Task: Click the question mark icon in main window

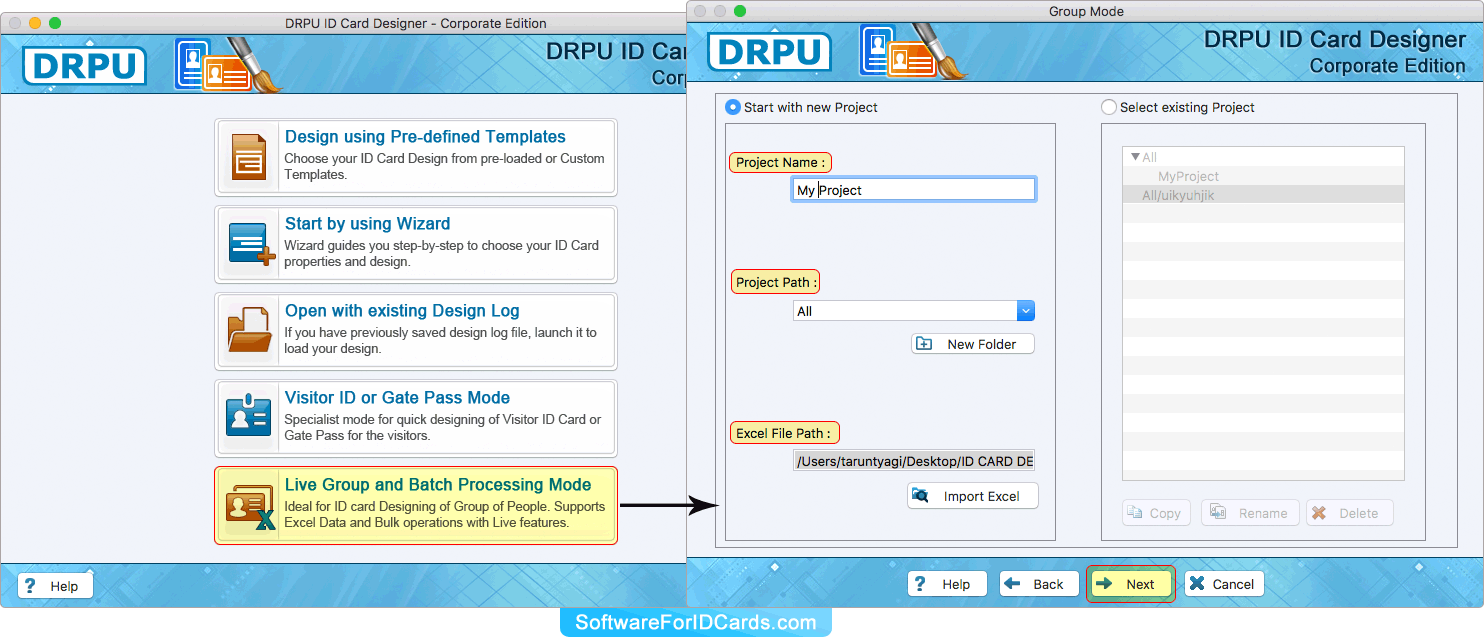Action: coord(30,586)
